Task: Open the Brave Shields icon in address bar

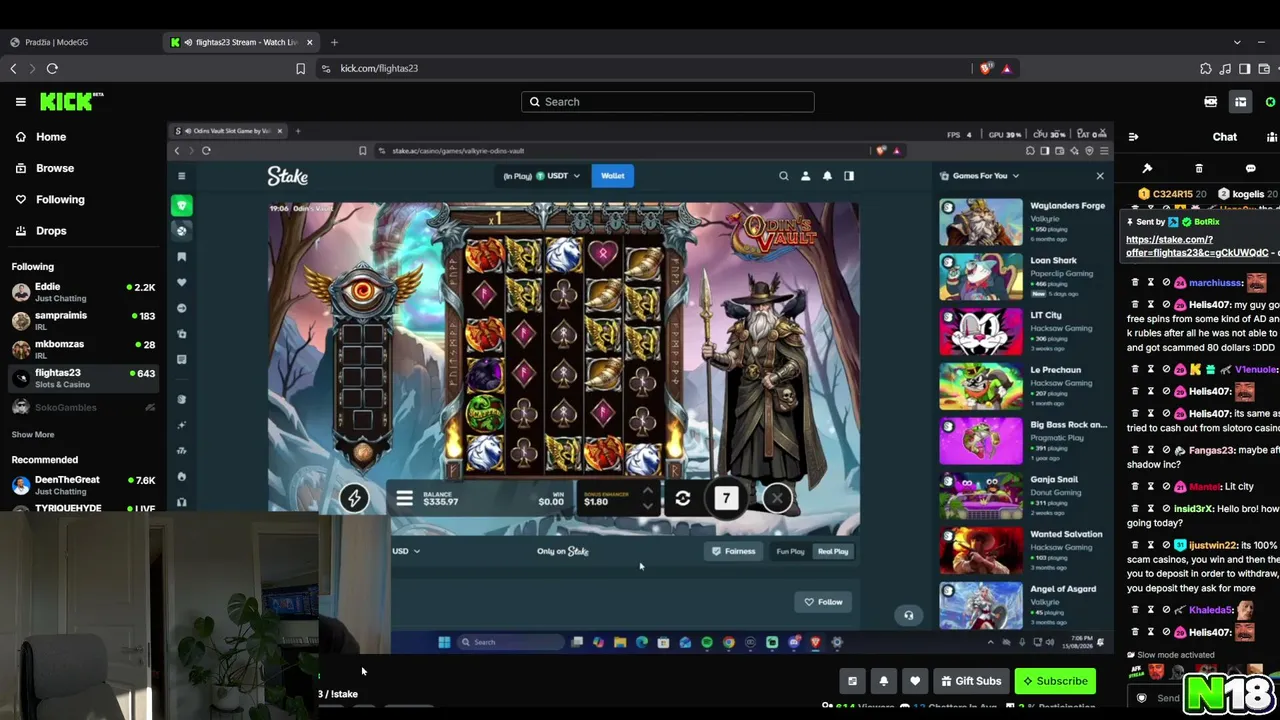Action: [x=986, y=68]
